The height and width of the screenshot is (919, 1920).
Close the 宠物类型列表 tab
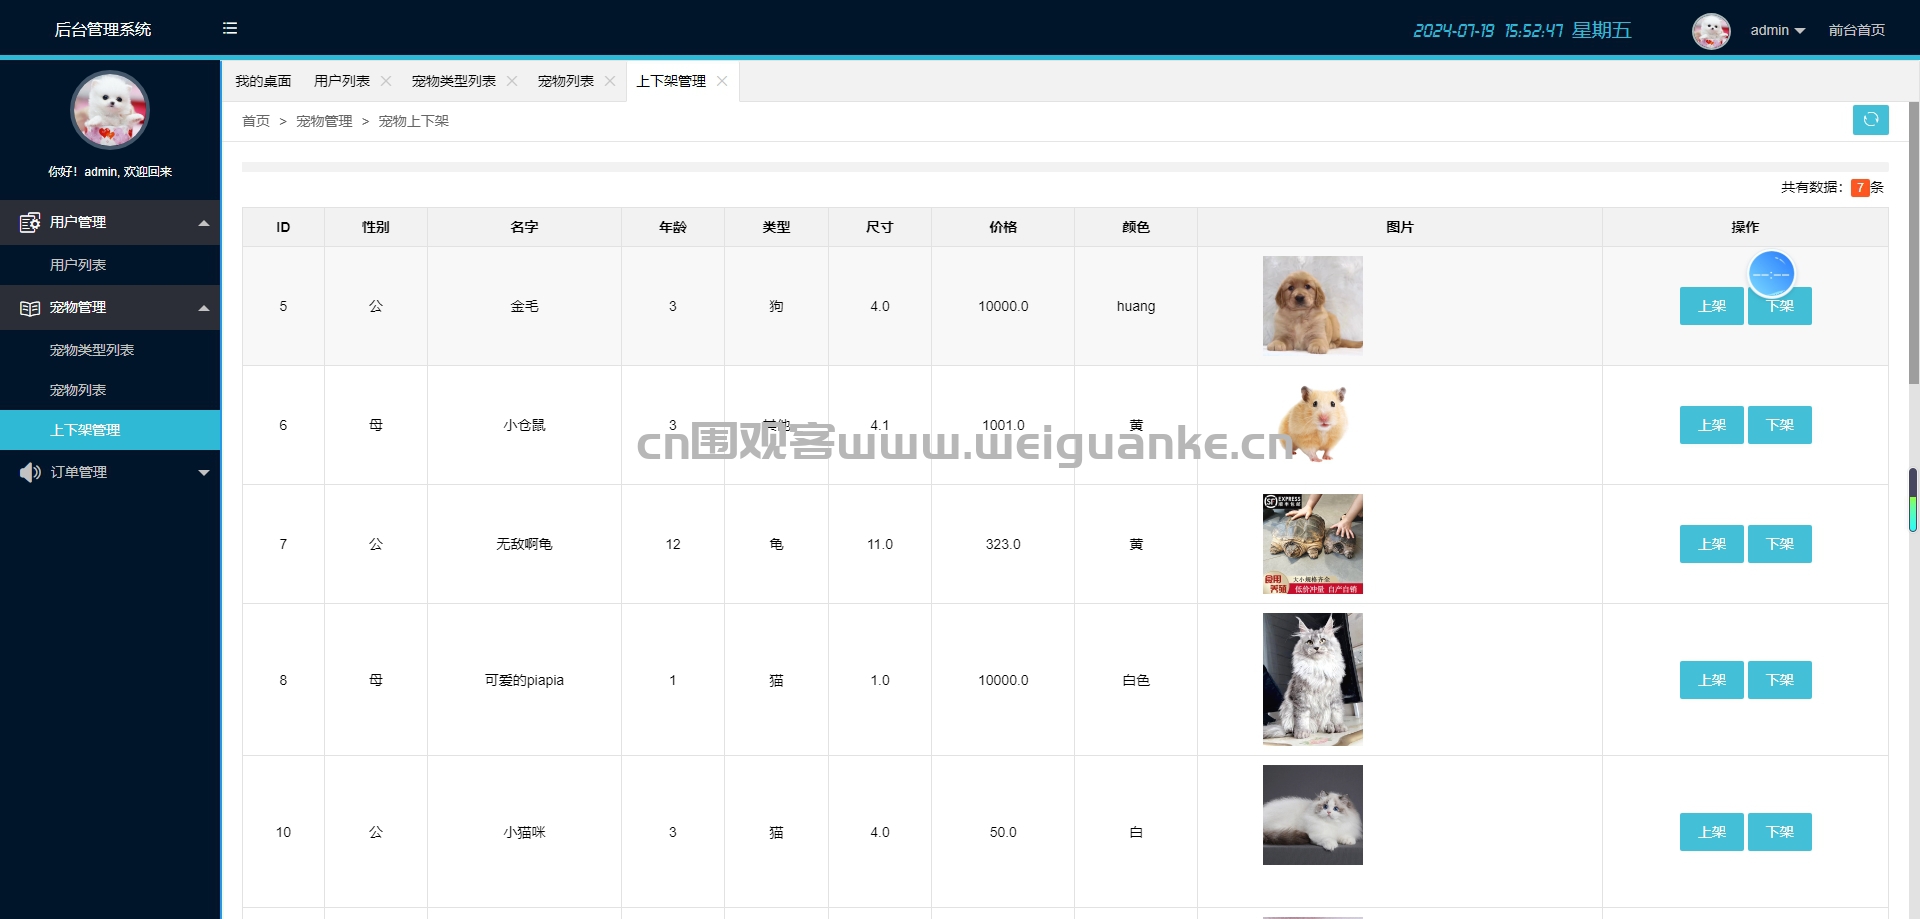pyautogui.click(x=512, y=81)
